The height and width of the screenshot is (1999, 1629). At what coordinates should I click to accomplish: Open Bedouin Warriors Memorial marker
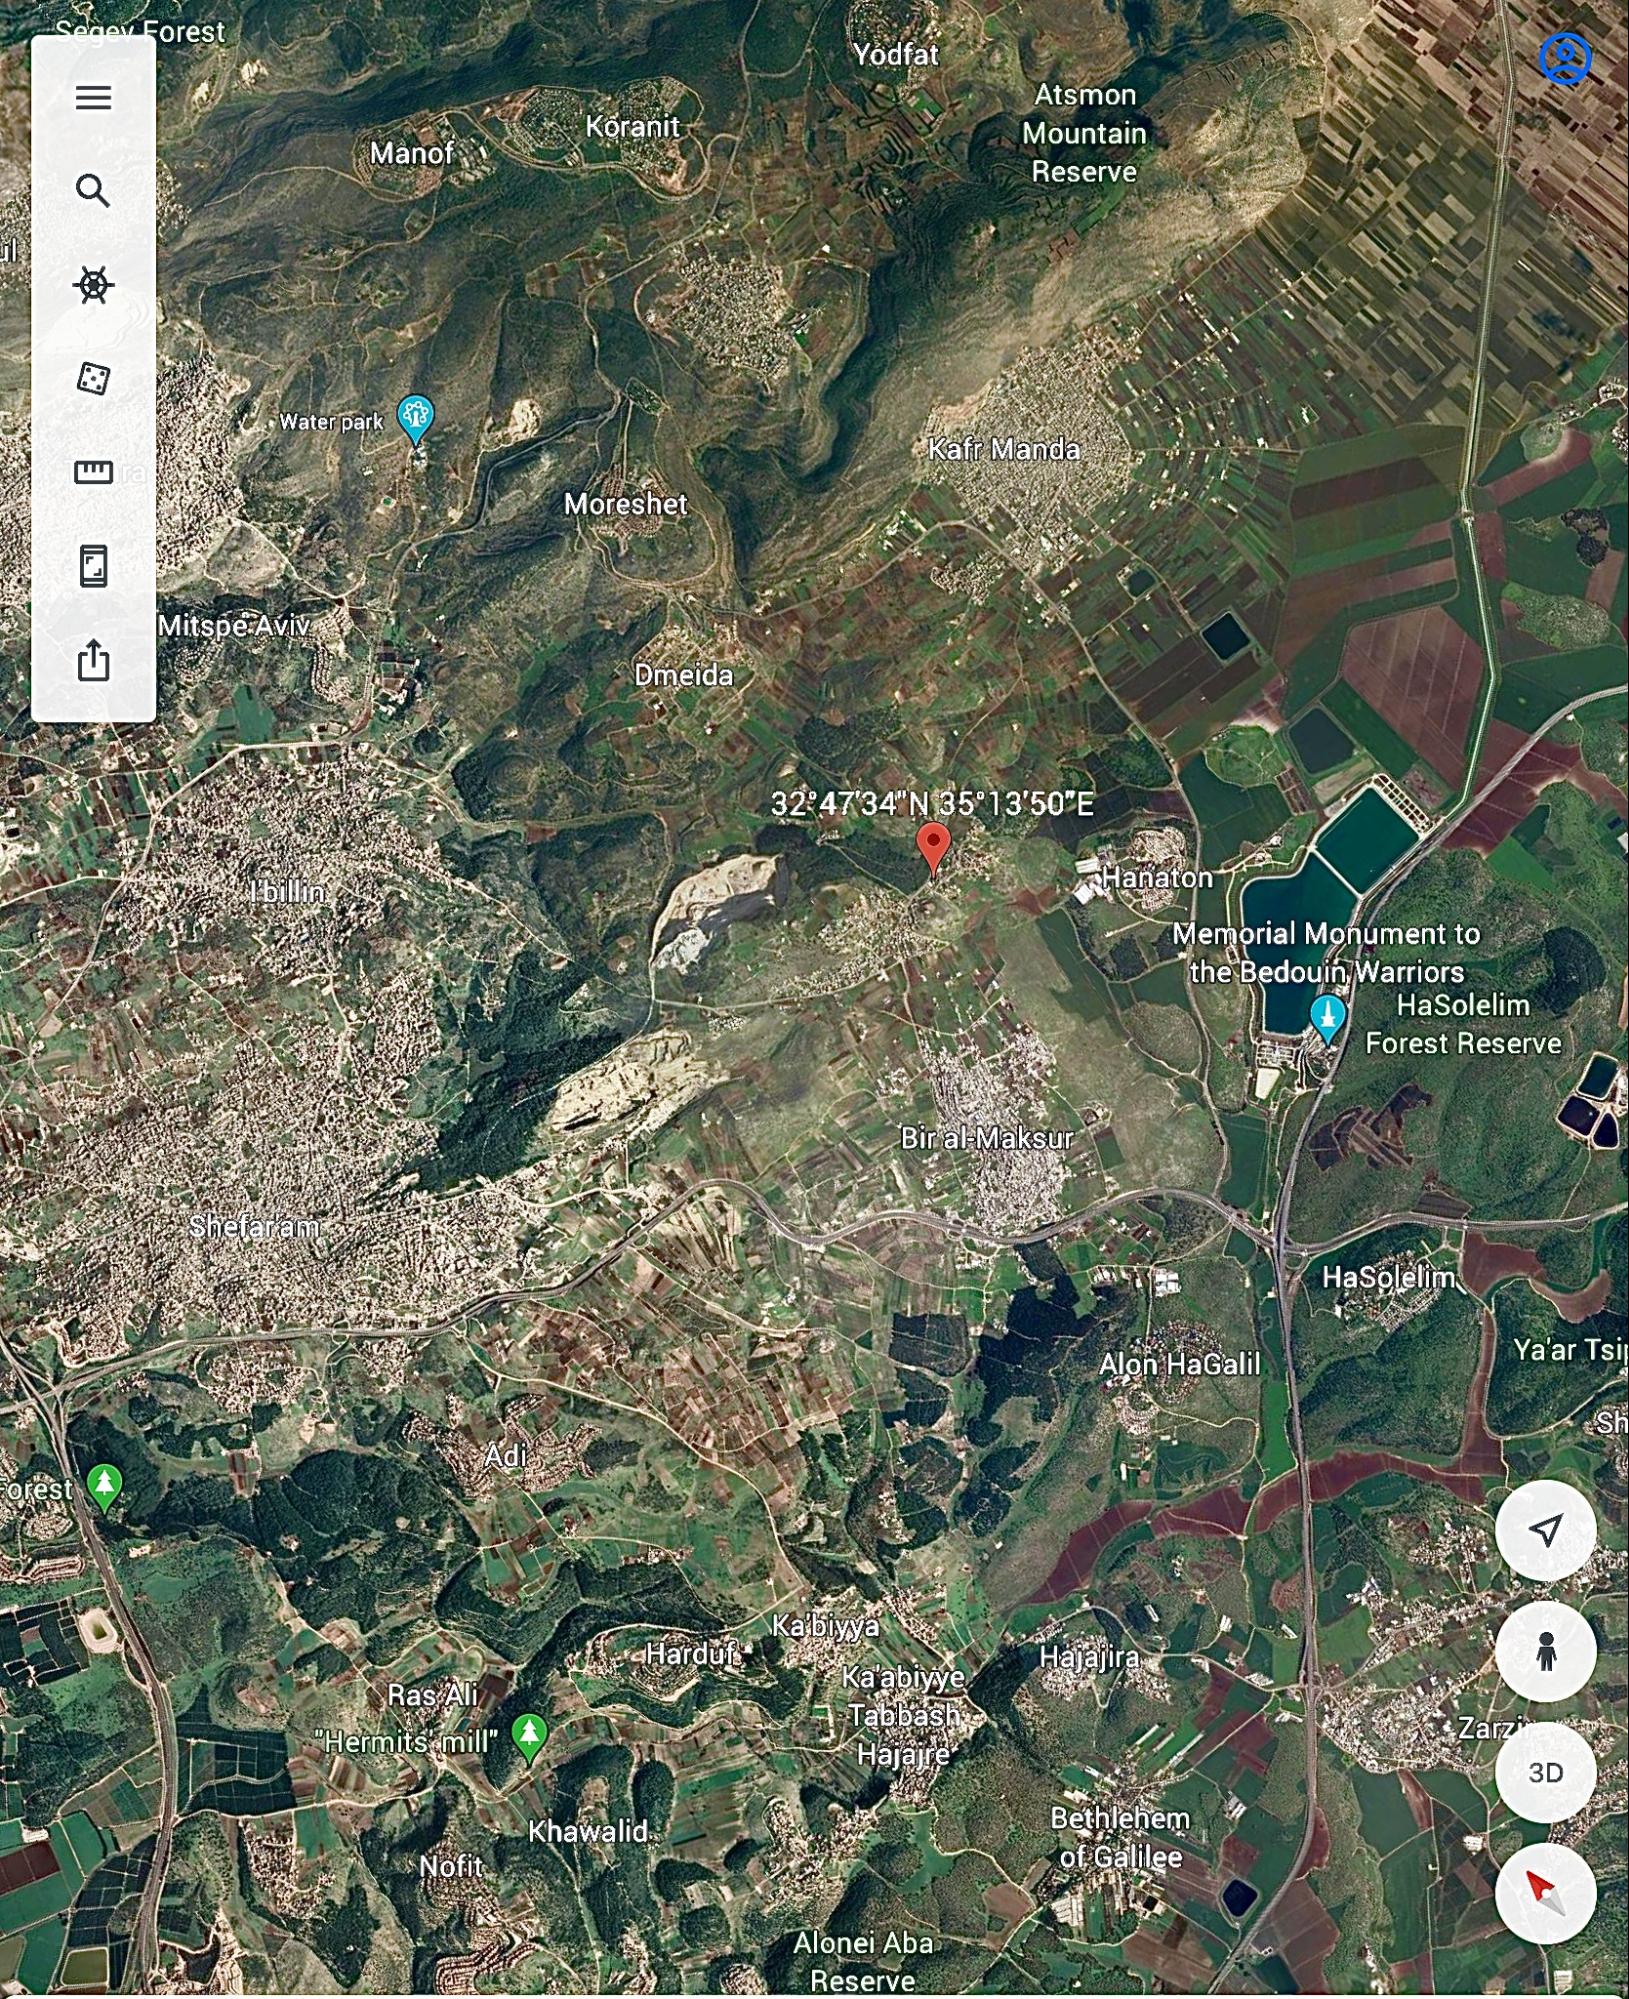(x=1327, y=1016)
